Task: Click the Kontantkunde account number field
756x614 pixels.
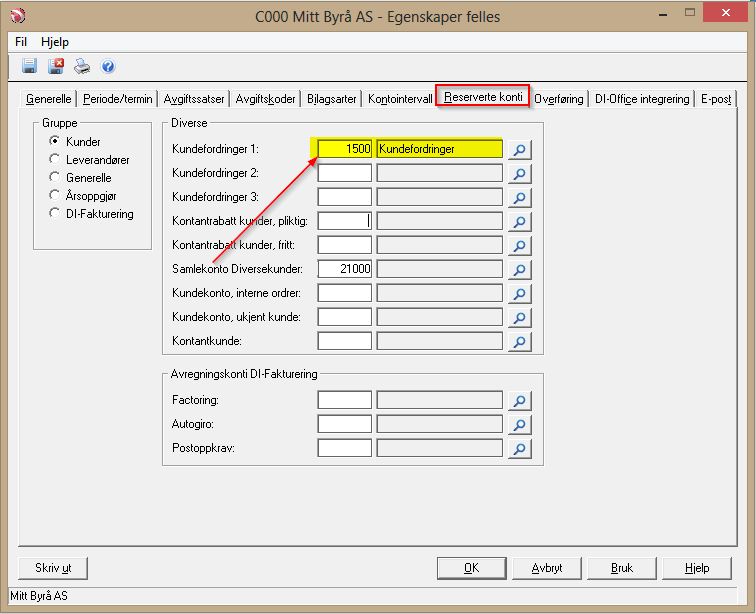Action: 345,341
